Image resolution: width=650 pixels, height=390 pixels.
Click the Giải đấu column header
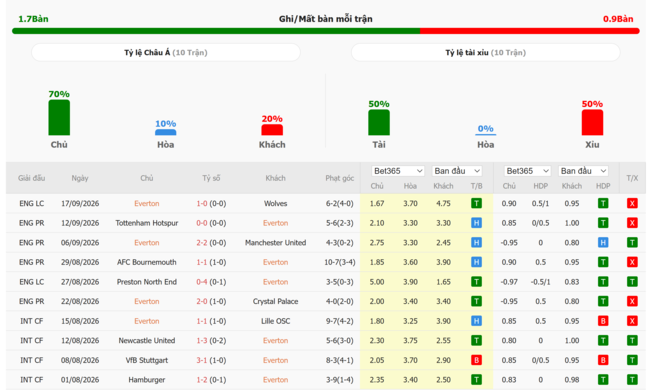tap(32, 178)
